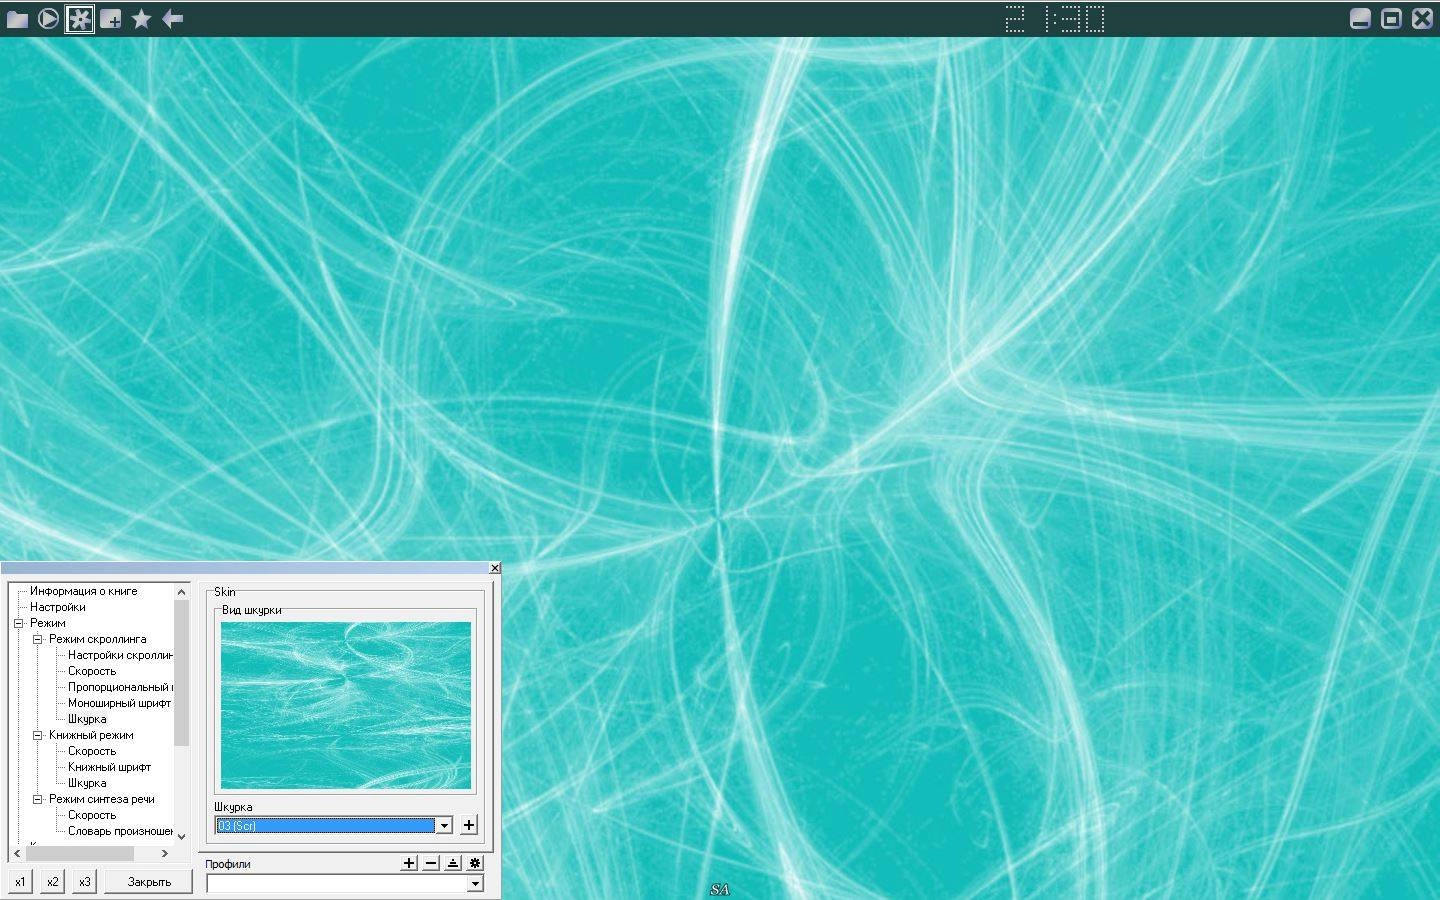Add a new skin with the plus button
Viewport: 1440px width, 900px height.
[469, 825]
